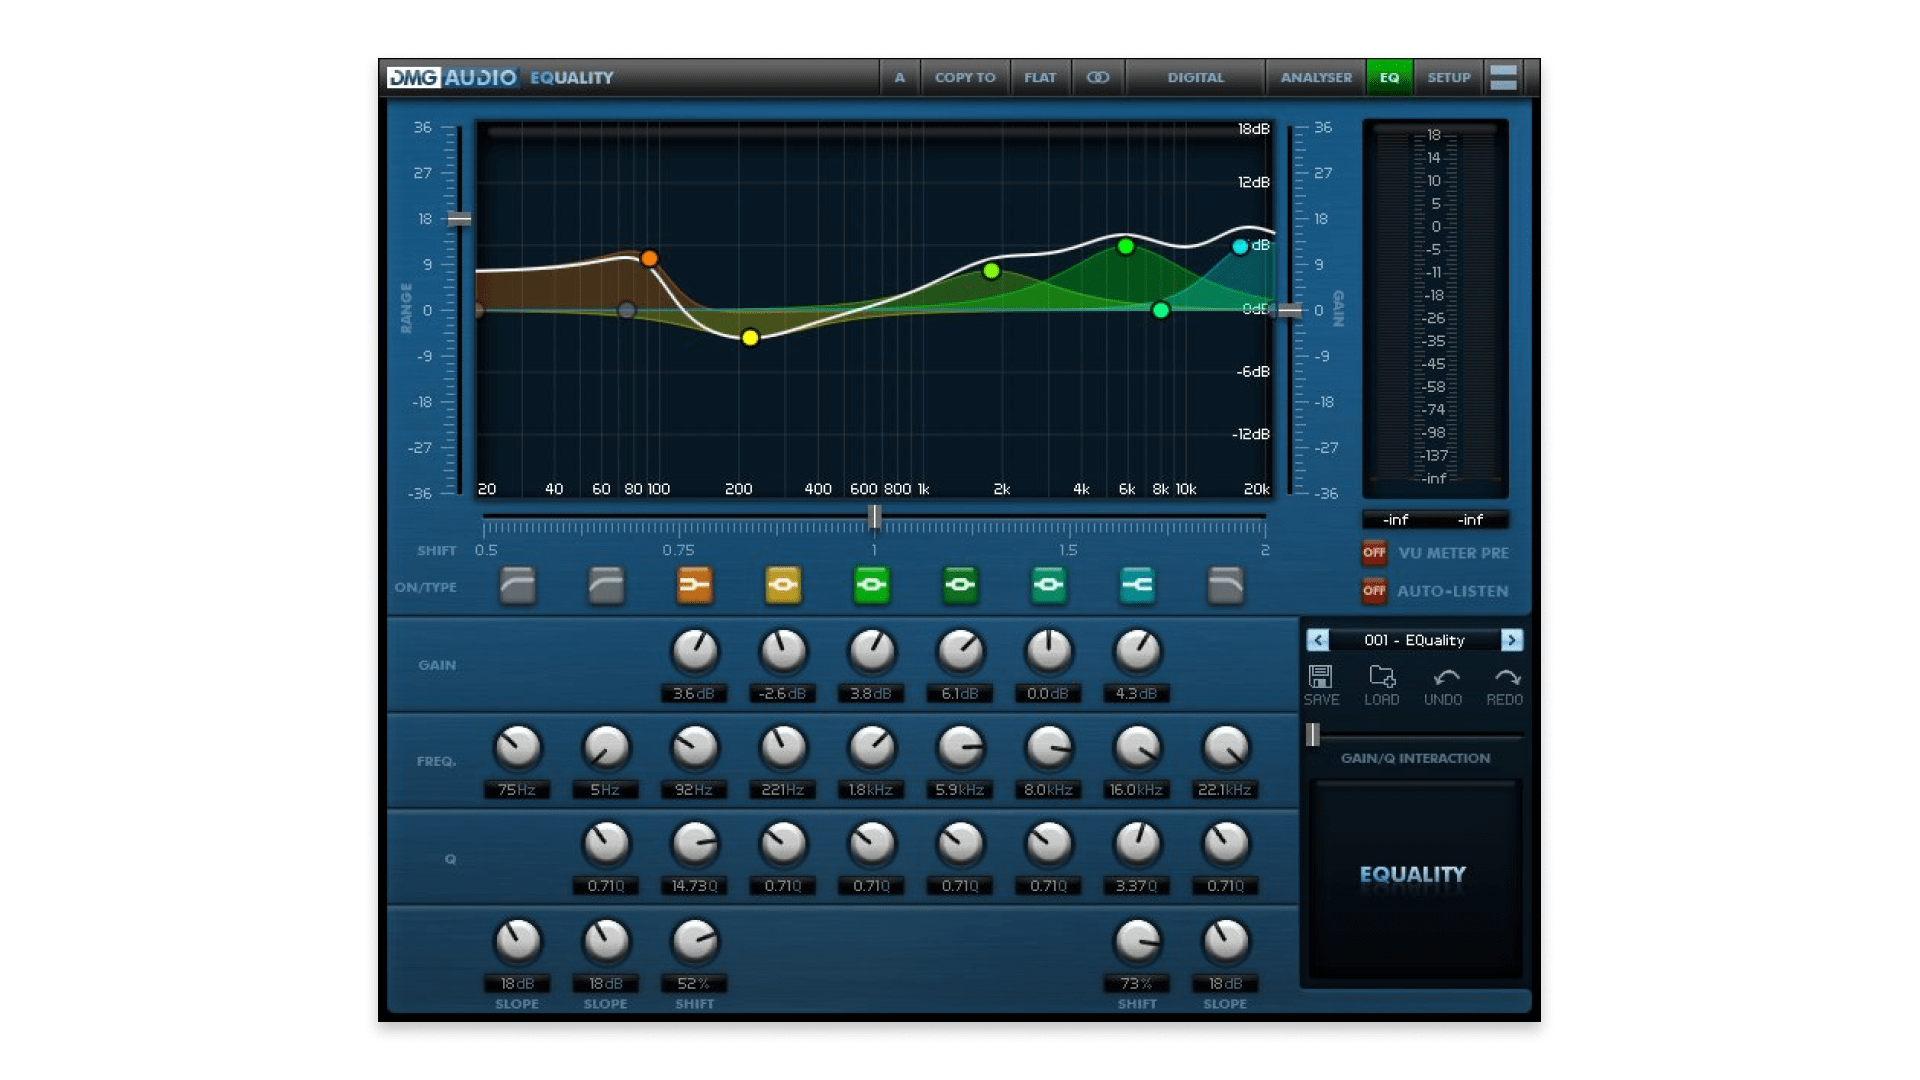
Task: Toggle the AUTO-LISTEN switch
Action: point(1374,590)
